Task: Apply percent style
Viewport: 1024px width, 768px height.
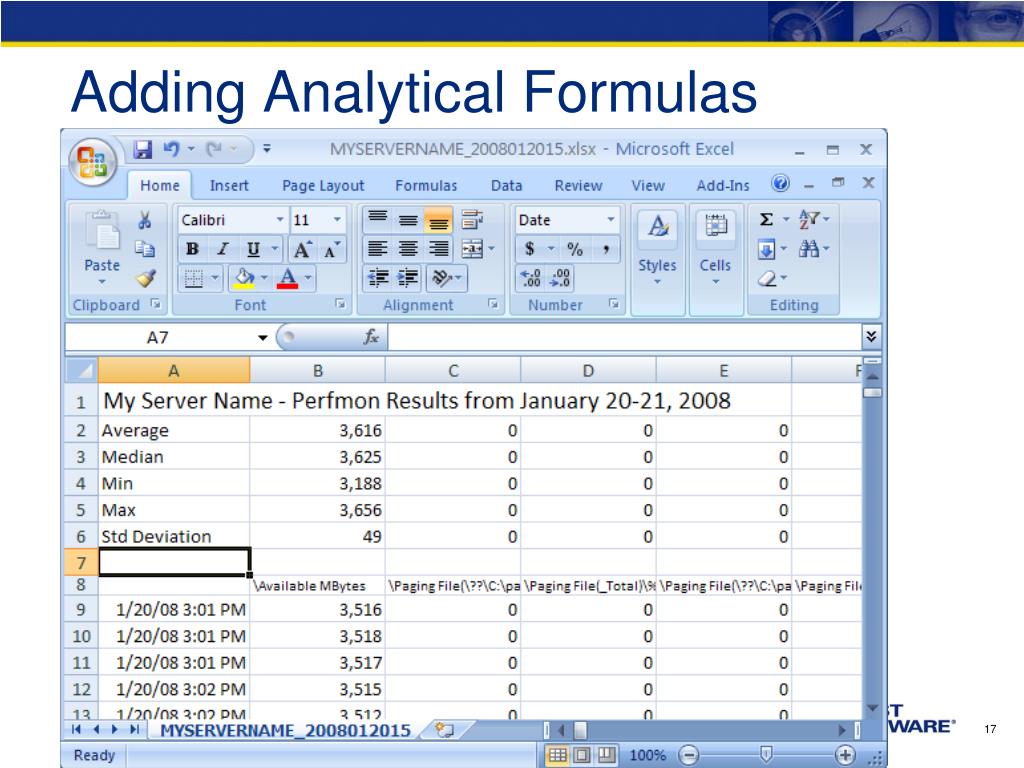Action: click(575, 249)
